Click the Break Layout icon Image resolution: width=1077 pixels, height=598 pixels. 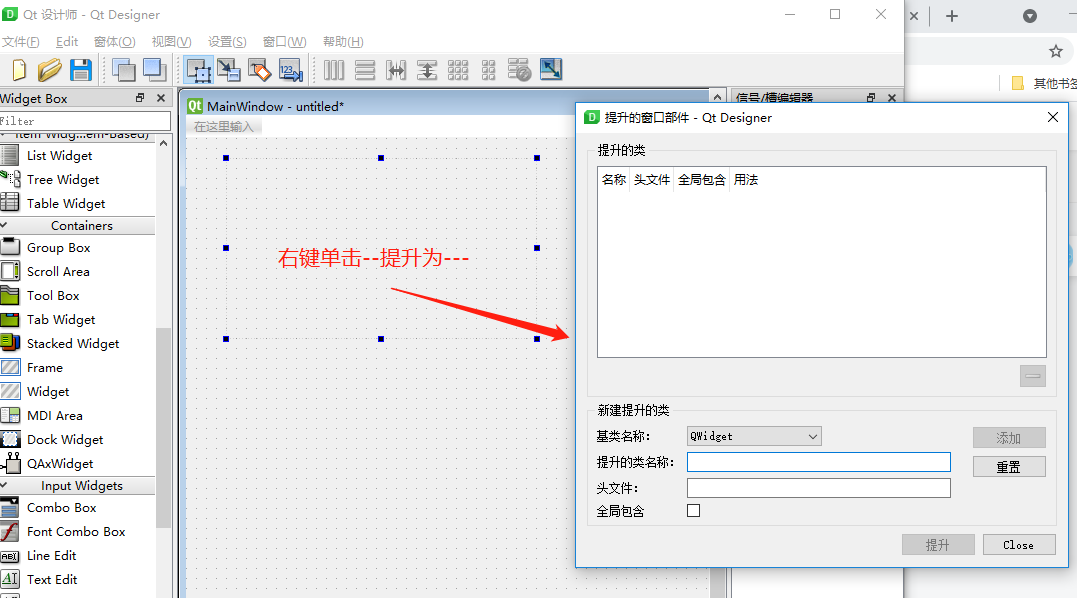tap(519, 70)
